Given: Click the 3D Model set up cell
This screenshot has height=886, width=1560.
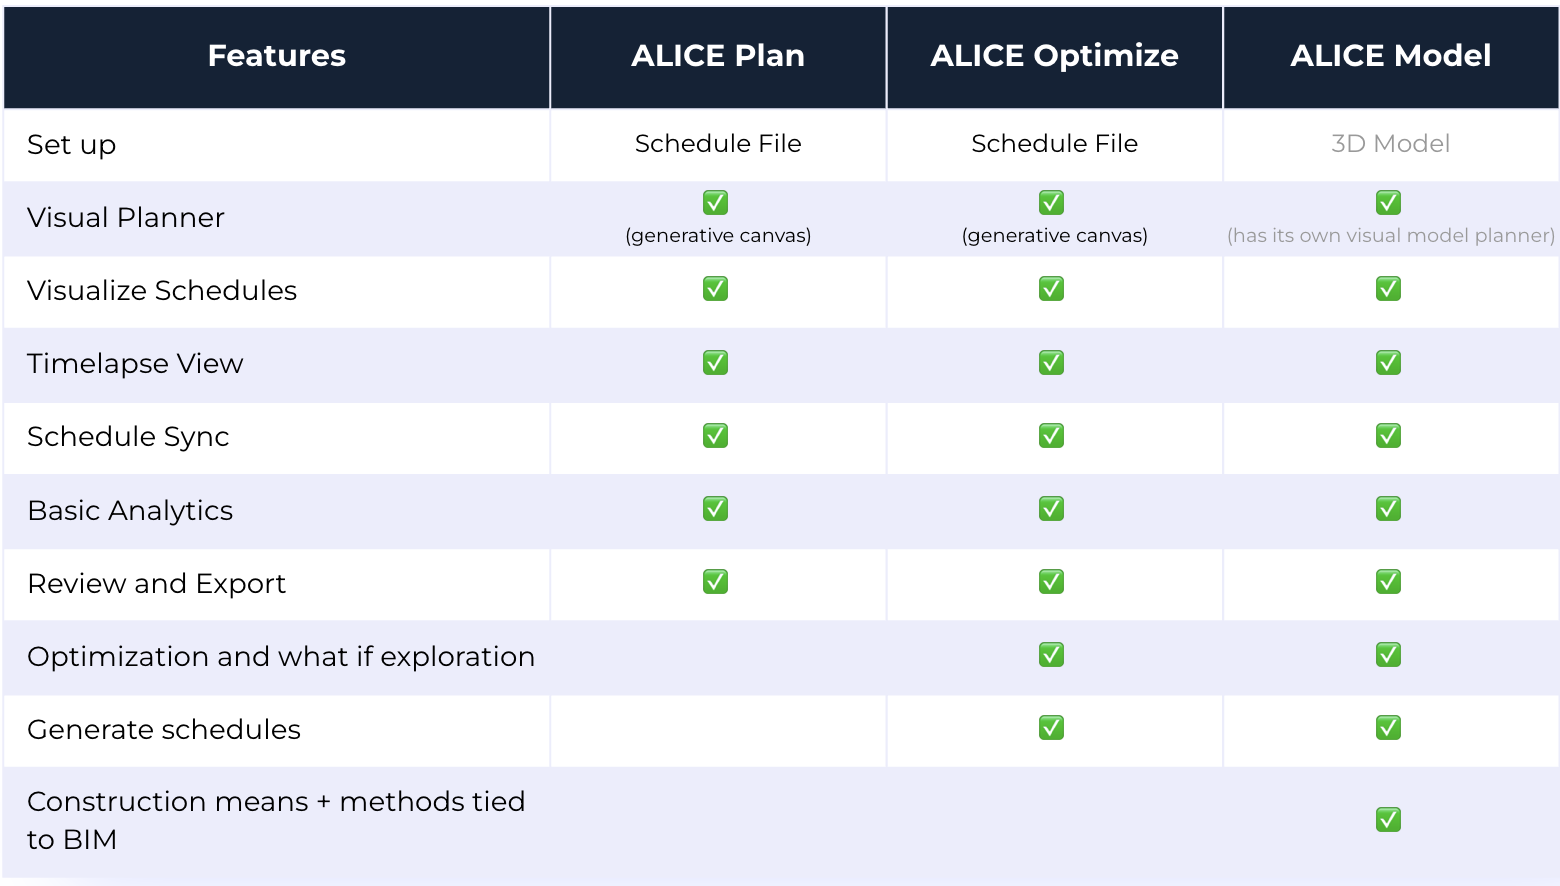Looking at the screenshot, I should pos(1391,144).
